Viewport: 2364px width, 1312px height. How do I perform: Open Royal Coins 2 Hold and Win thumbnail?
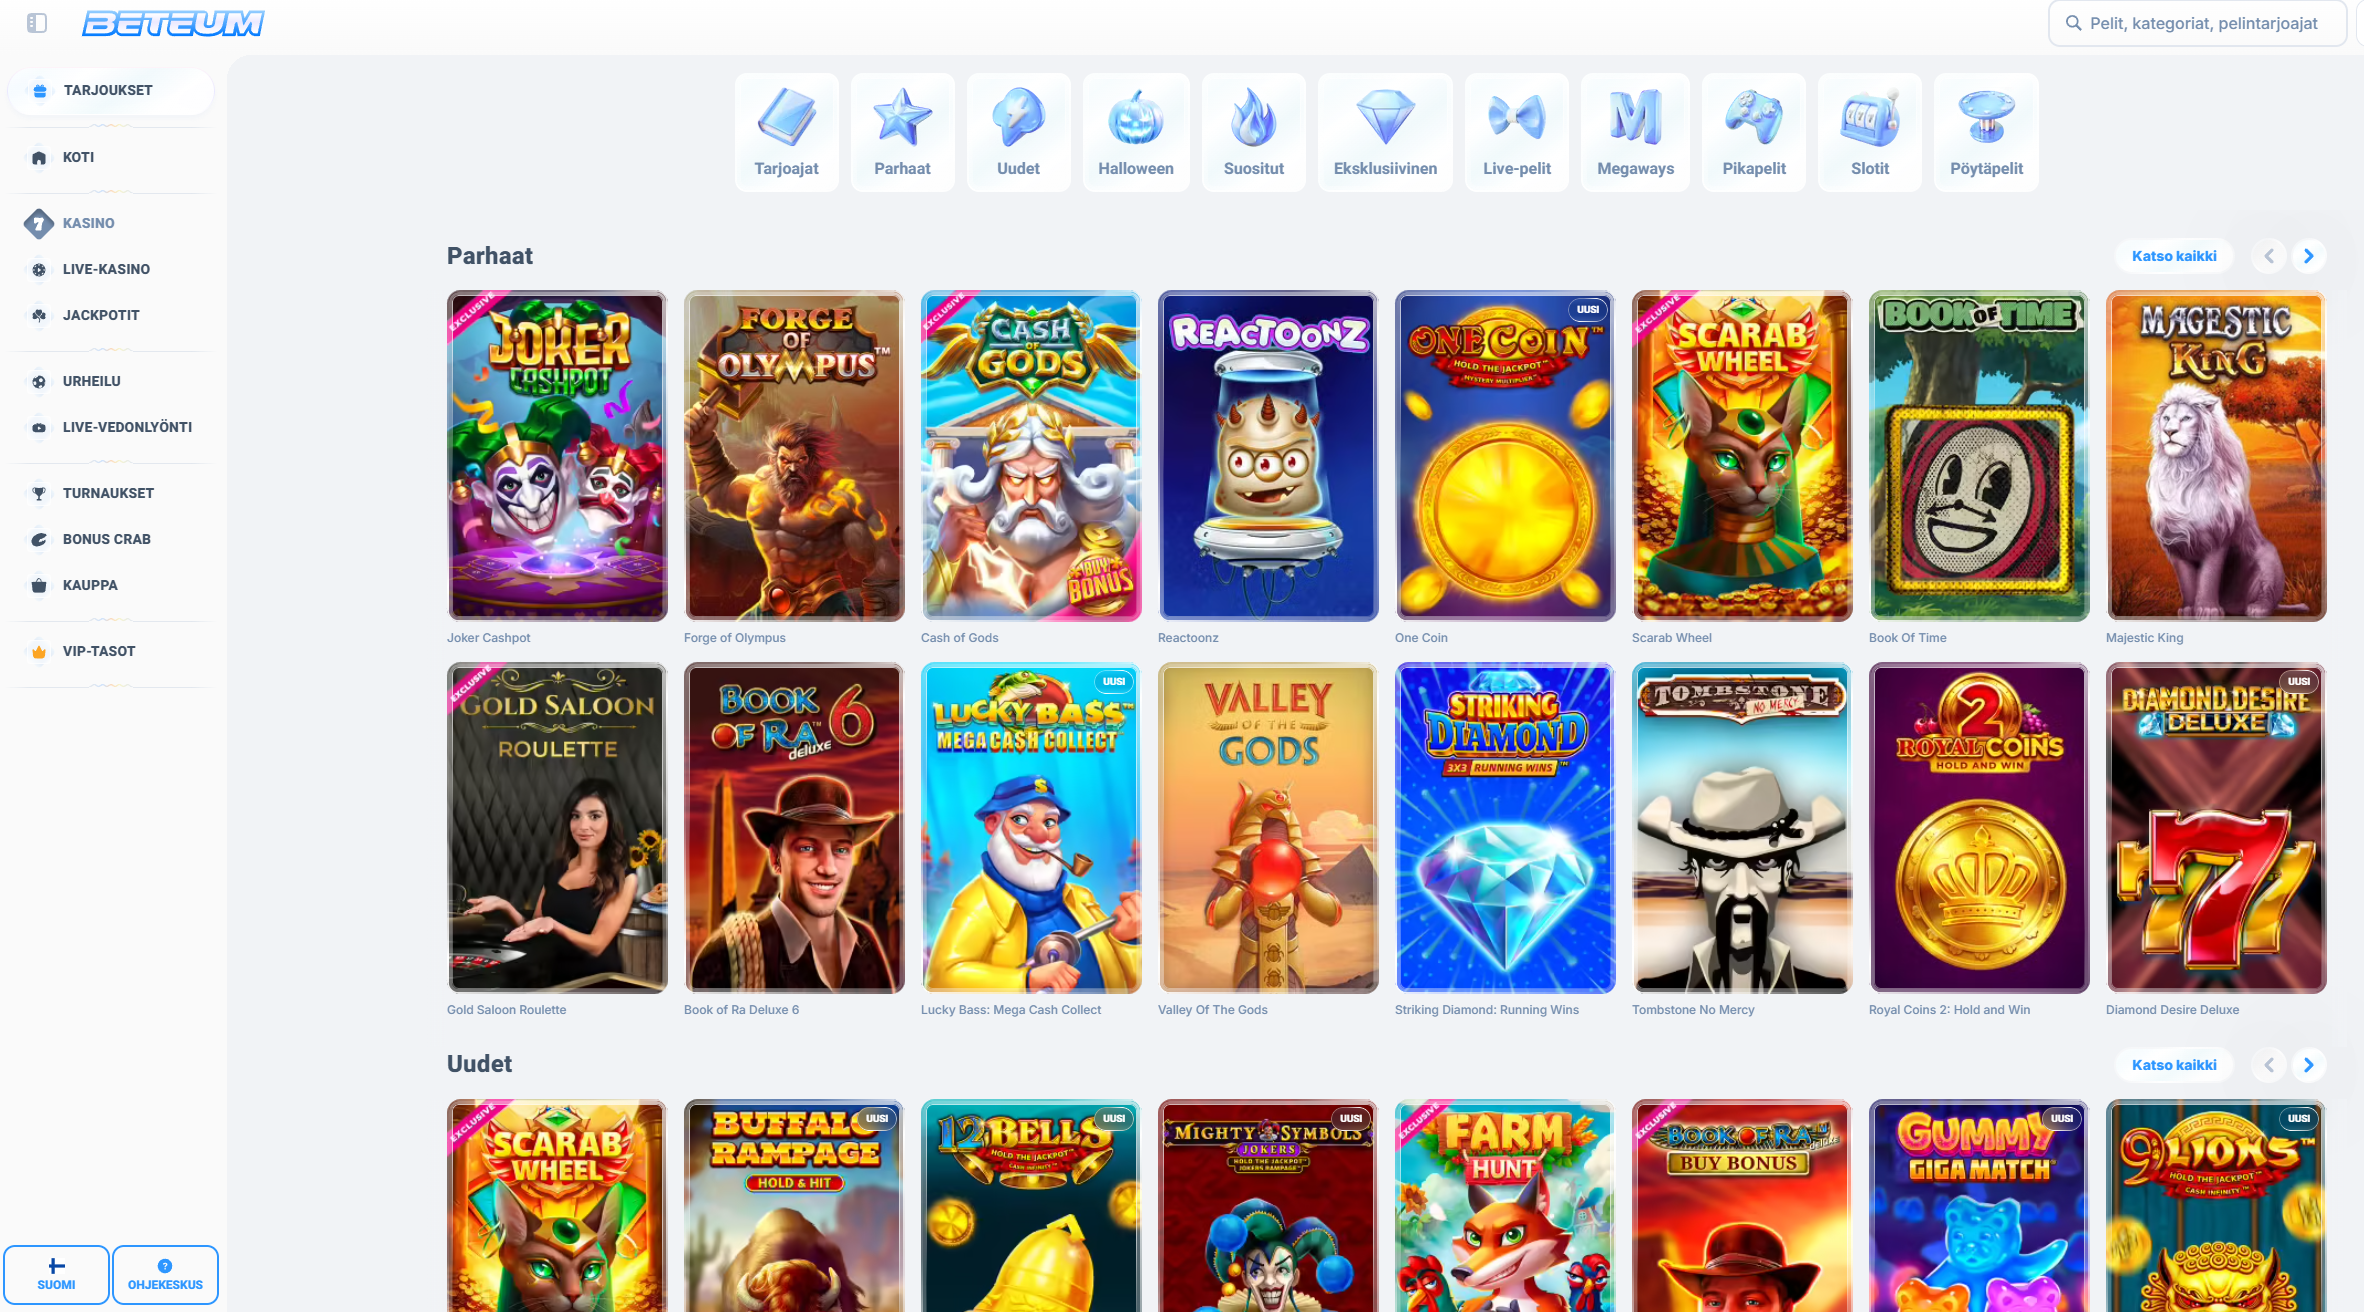tap(1978, 828)
